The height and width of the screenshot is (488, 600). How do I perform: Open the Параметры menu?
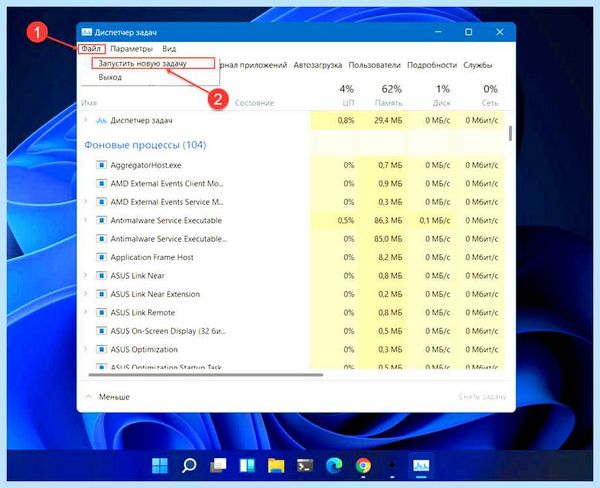tap(131, 49)
